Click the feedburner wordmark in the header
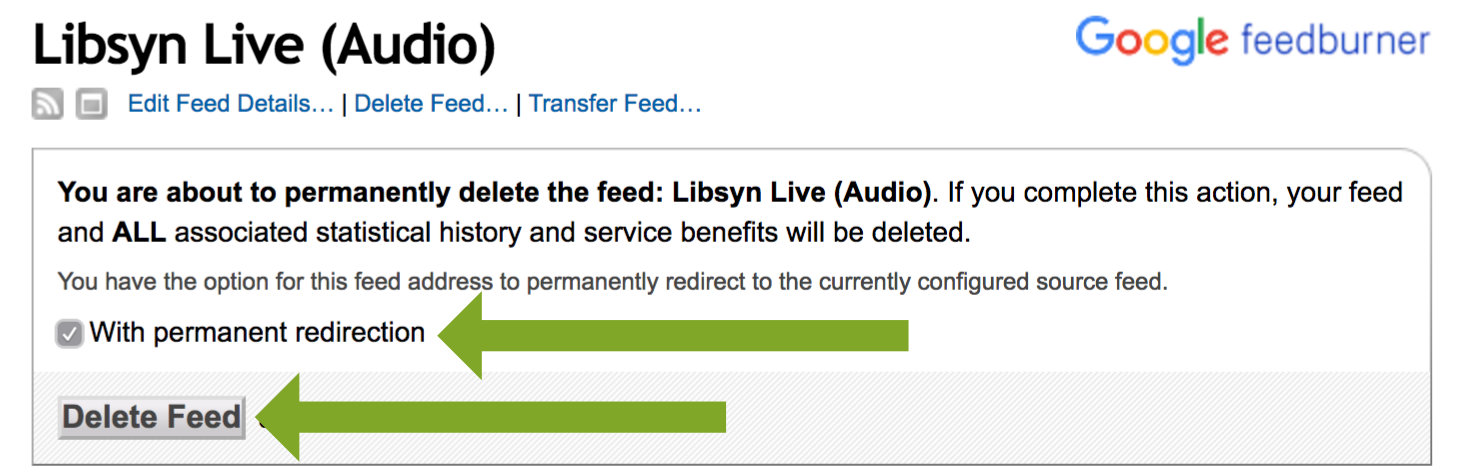Viewport: 1463px width, 475px height. (1335, 40)
